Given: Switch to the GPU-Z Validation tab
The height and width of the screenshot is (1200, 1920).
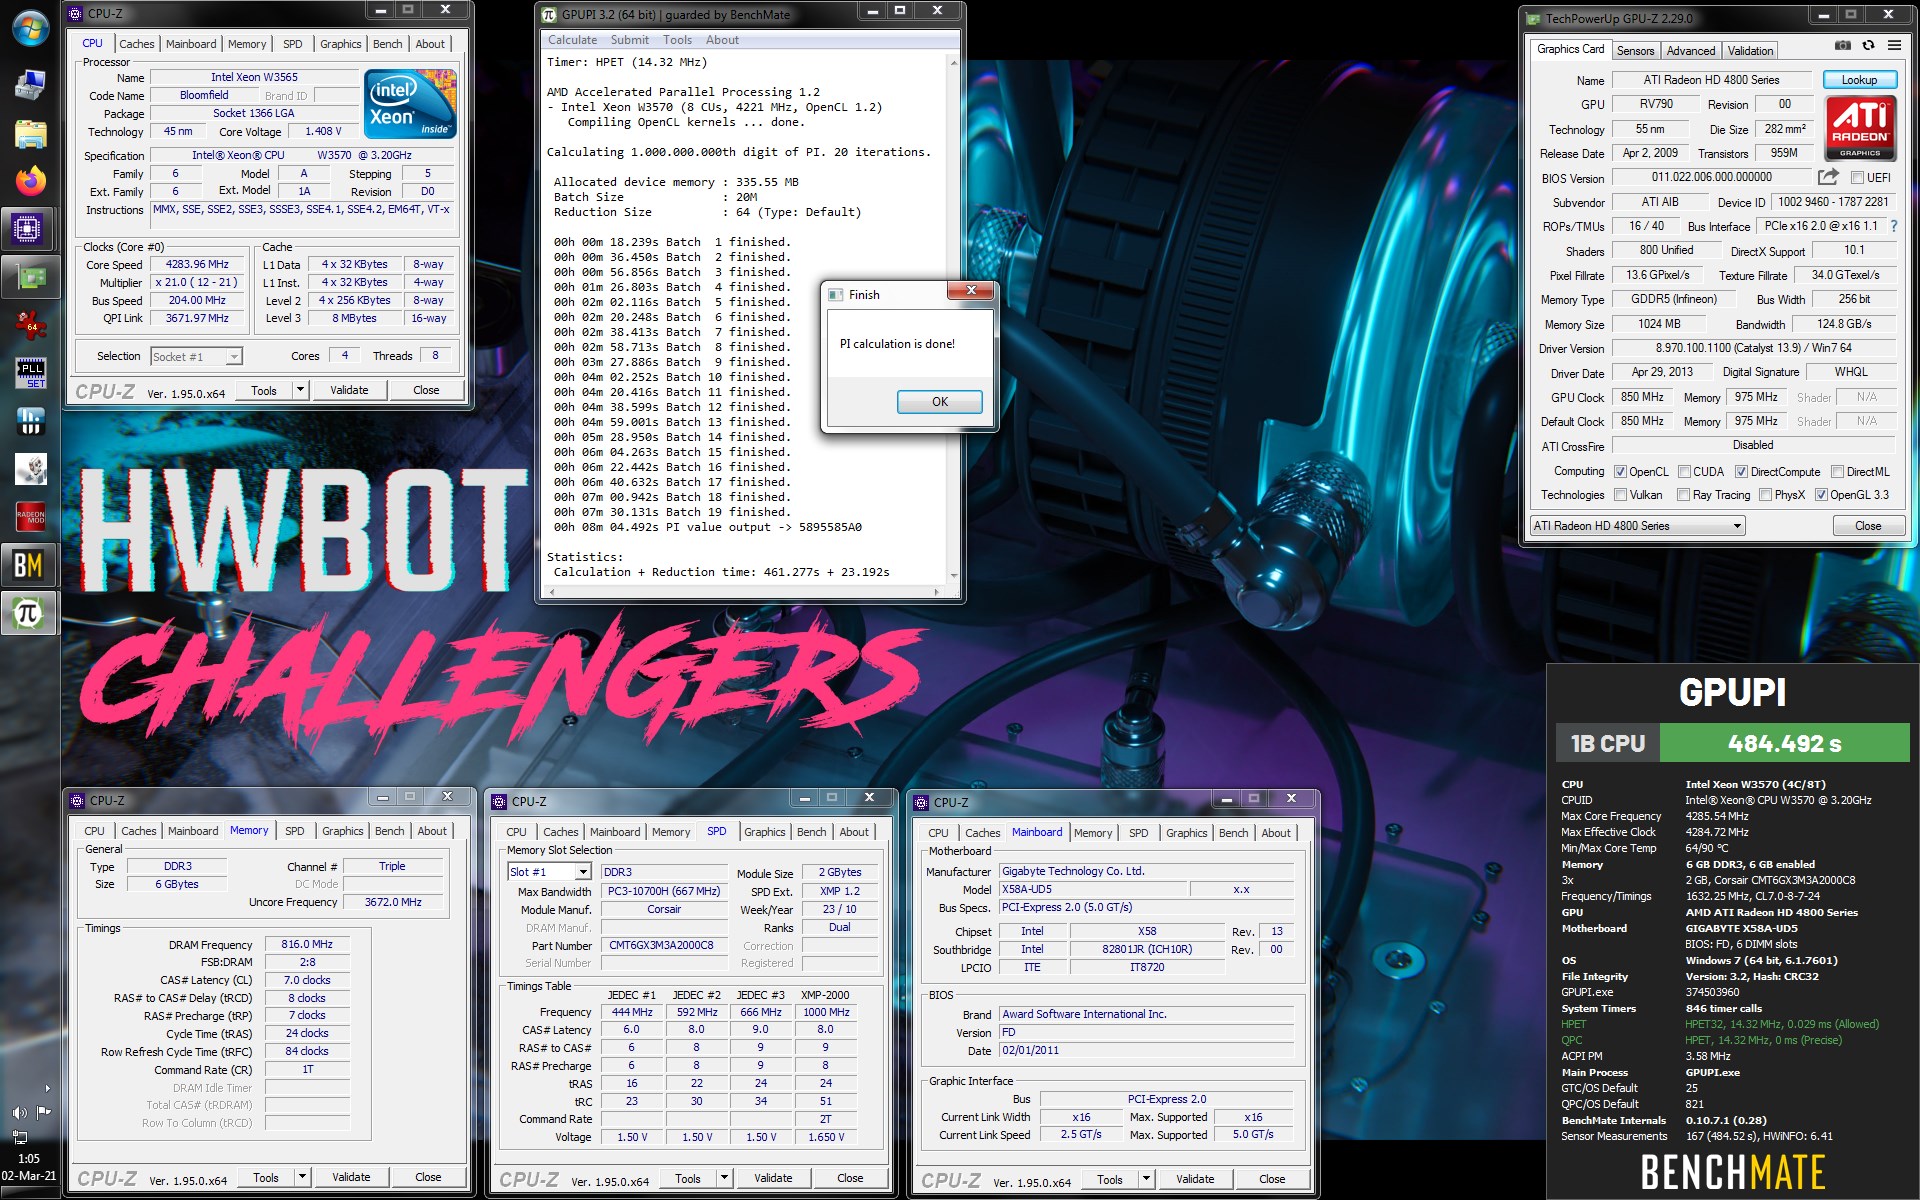Looking at the screenshot, I should point(1750,51).
